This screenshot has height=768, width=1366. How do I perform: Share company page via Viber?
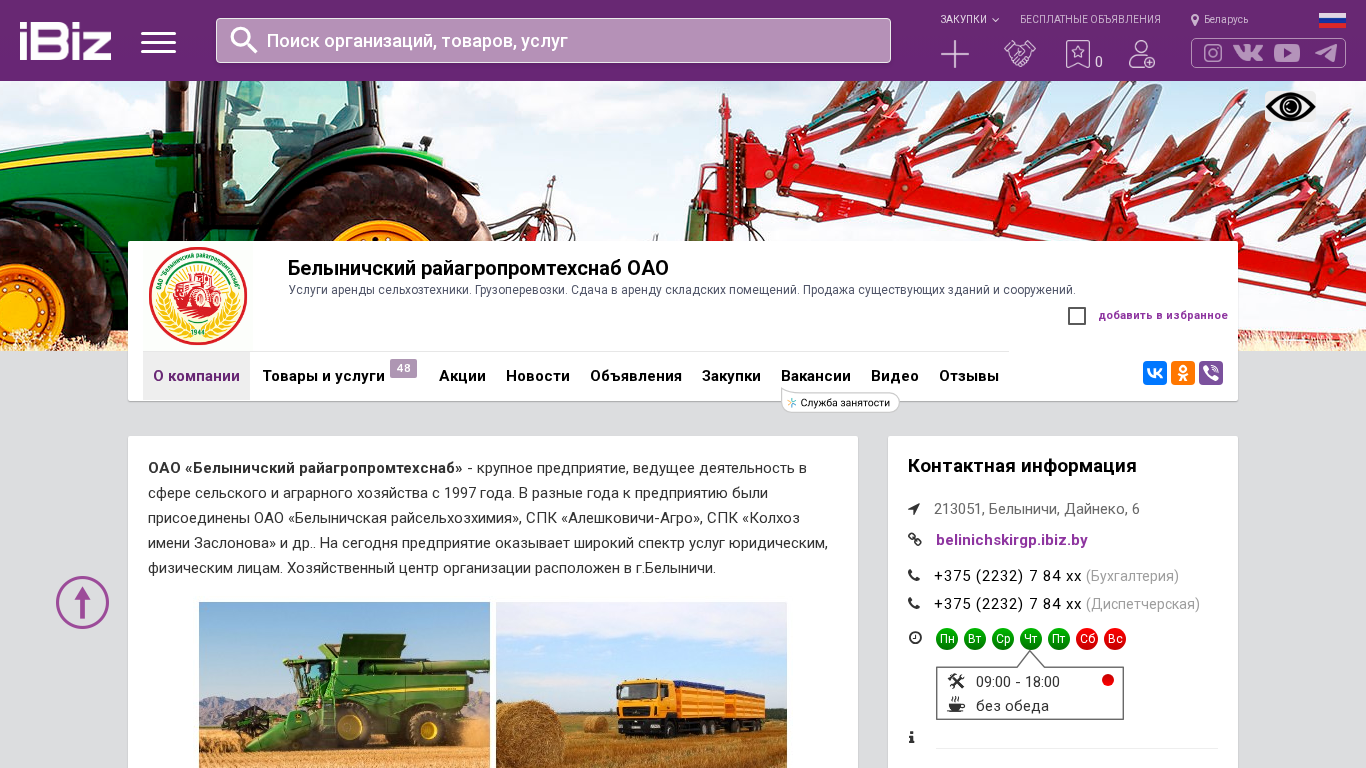tap(1211, 373)
